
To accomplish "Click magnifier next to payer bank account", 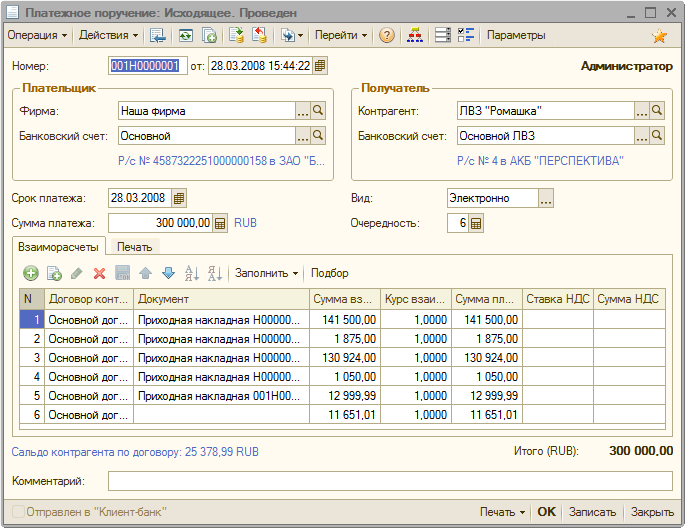I will coord(318,136).
